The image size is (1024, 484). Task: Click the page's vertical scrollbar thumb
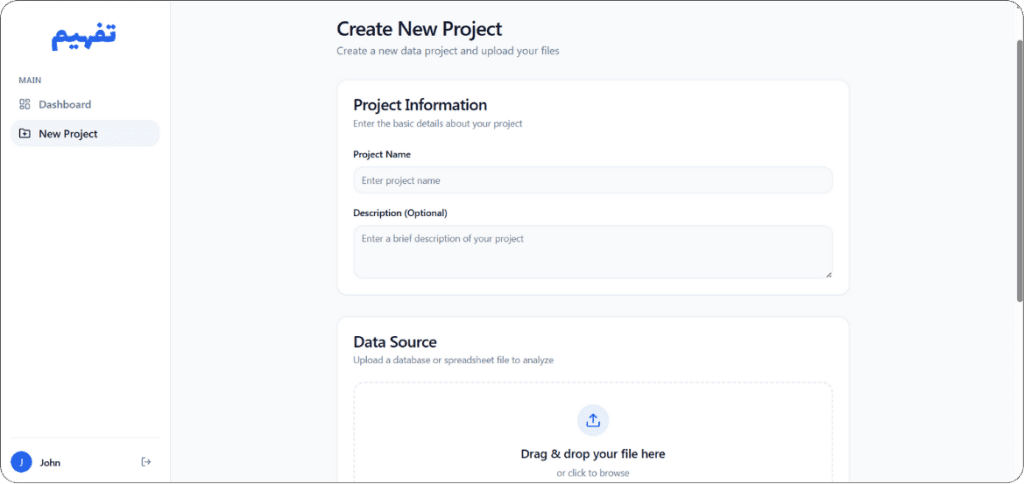click(1019, 170)
